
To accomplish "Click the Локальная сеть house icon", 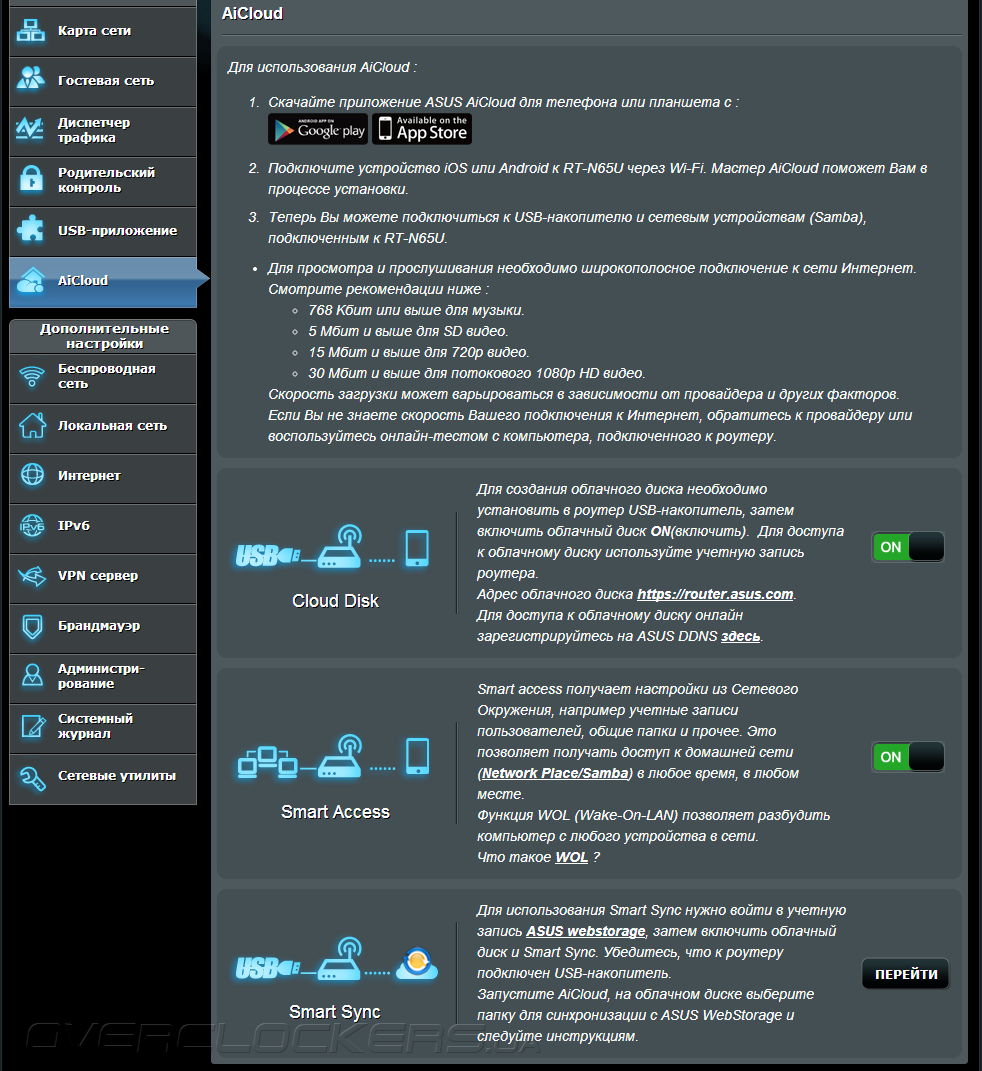I will pos(32,425).
